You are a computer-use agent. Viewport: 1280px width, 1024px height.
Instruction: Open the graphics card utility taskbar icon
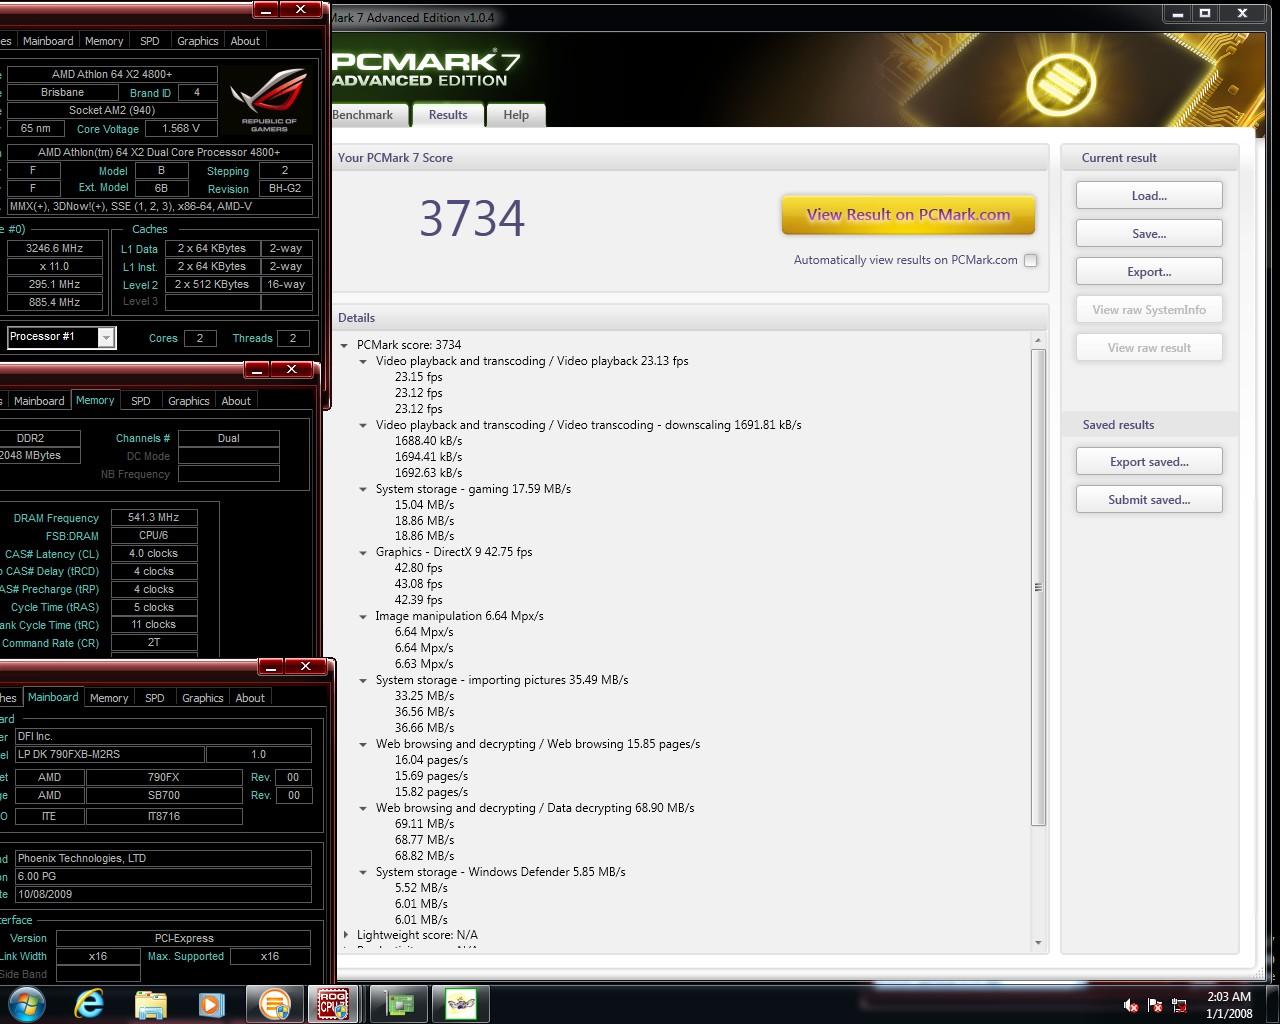[x=399, y=1003]
